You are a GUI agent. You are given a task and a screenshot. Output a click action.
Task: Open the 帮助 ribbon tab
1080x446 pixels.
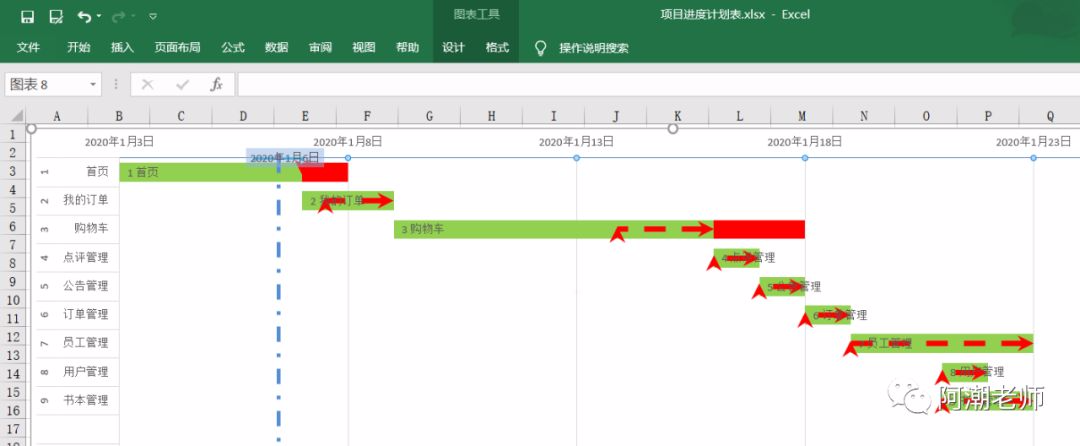[x=407, y=47]
